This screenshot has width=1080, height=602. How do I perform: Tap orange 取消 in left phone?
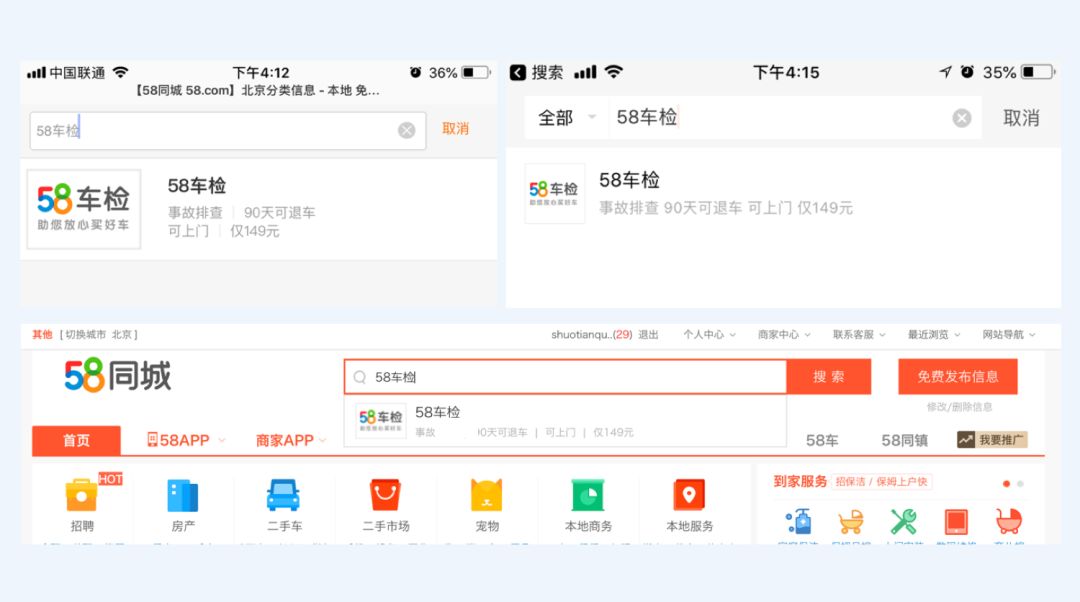455,129
